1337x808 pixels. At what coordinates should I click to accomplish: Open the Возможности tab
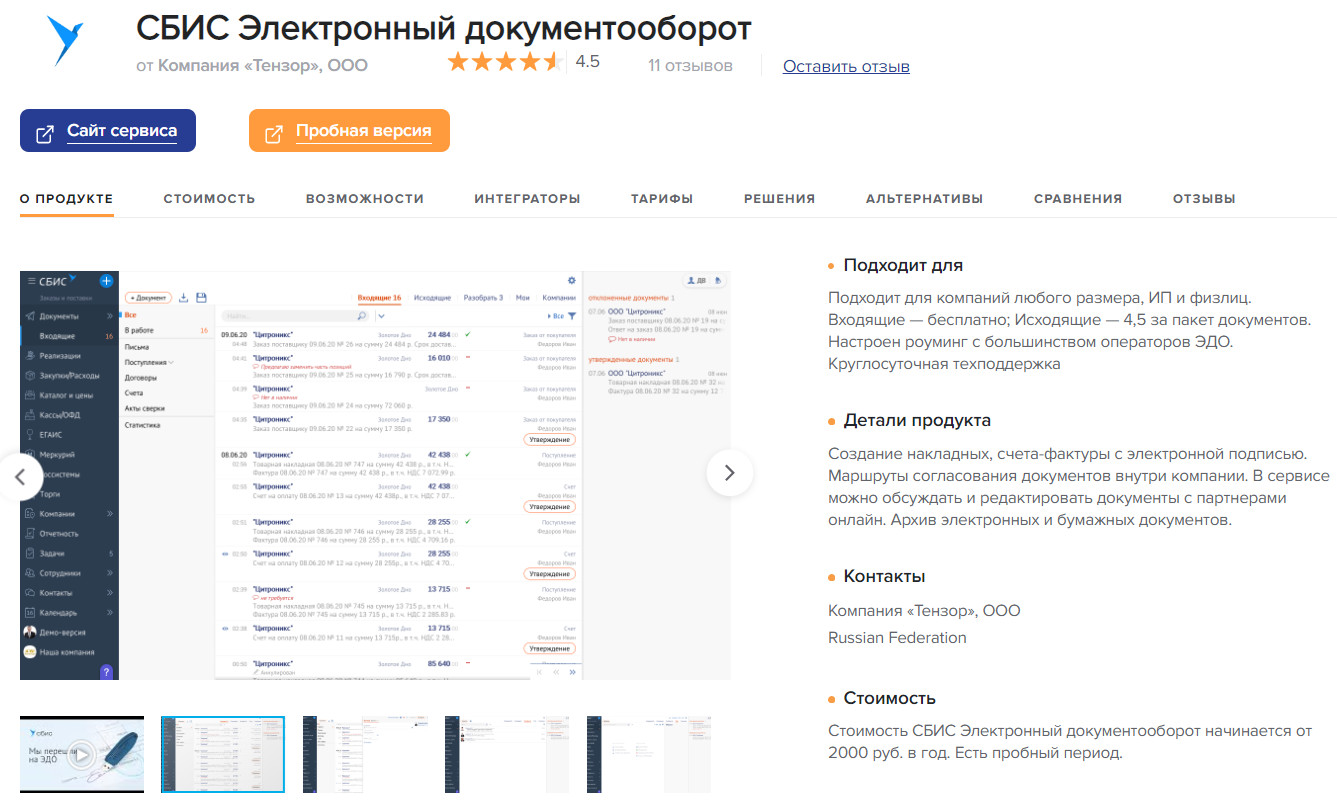365,199
